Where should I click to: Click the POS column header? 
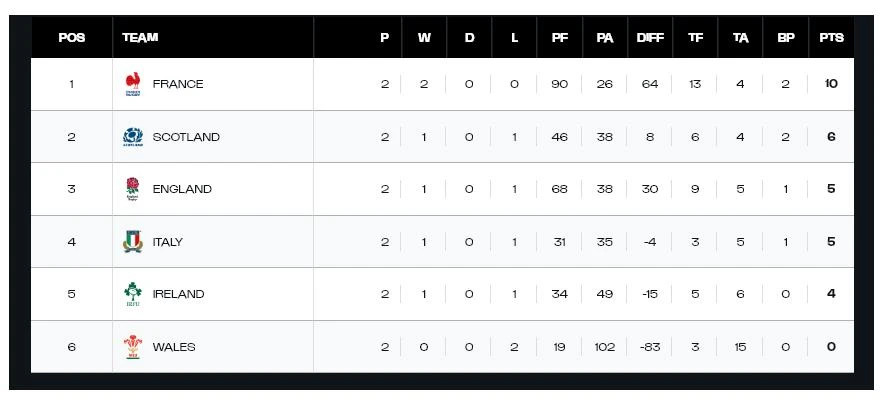(x=71, y=38)
